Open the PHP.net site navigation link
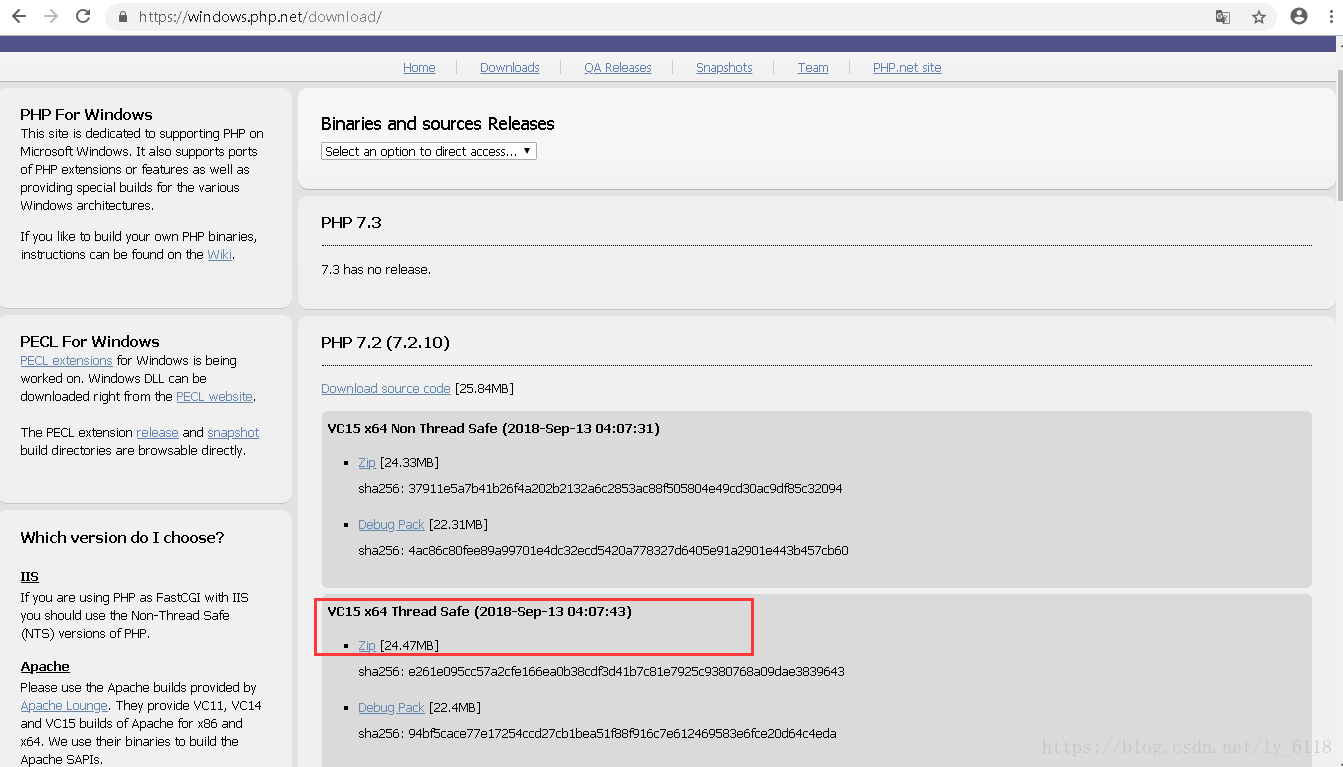 click(x=907, y=68)
